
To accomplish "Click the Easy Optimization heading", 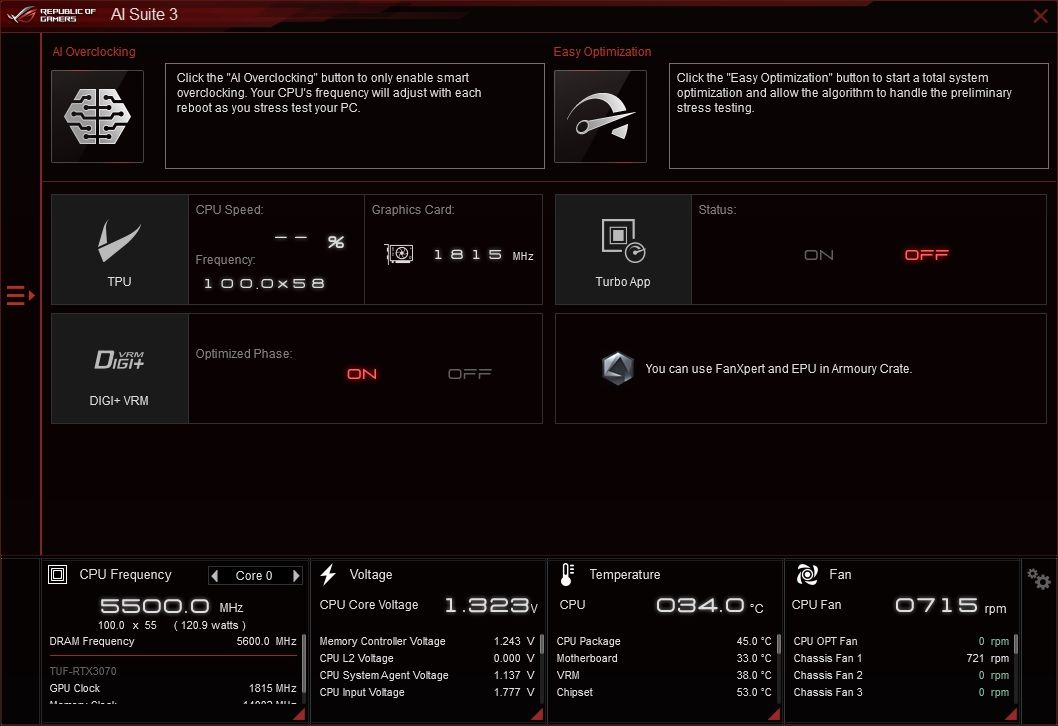I will tap(603, 52).
